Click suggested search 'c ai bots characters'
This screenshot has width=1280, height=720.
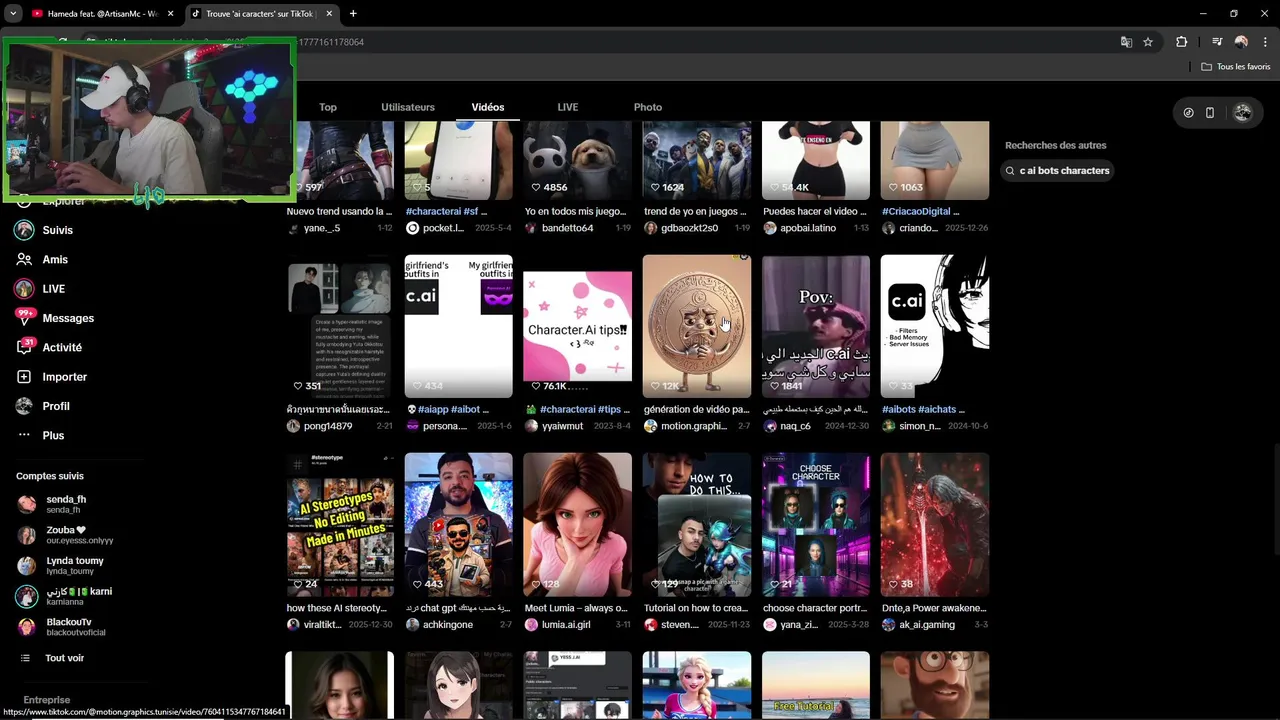click(x=1057, y=171)
